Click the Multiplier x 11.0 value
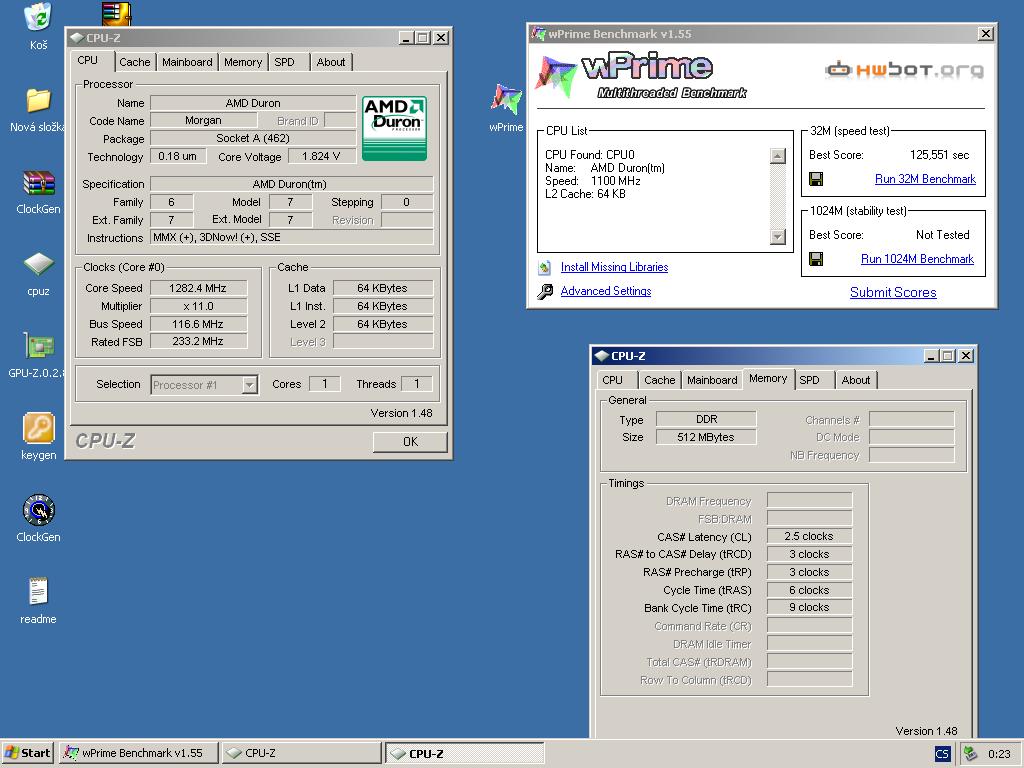 tap(199, 306)
